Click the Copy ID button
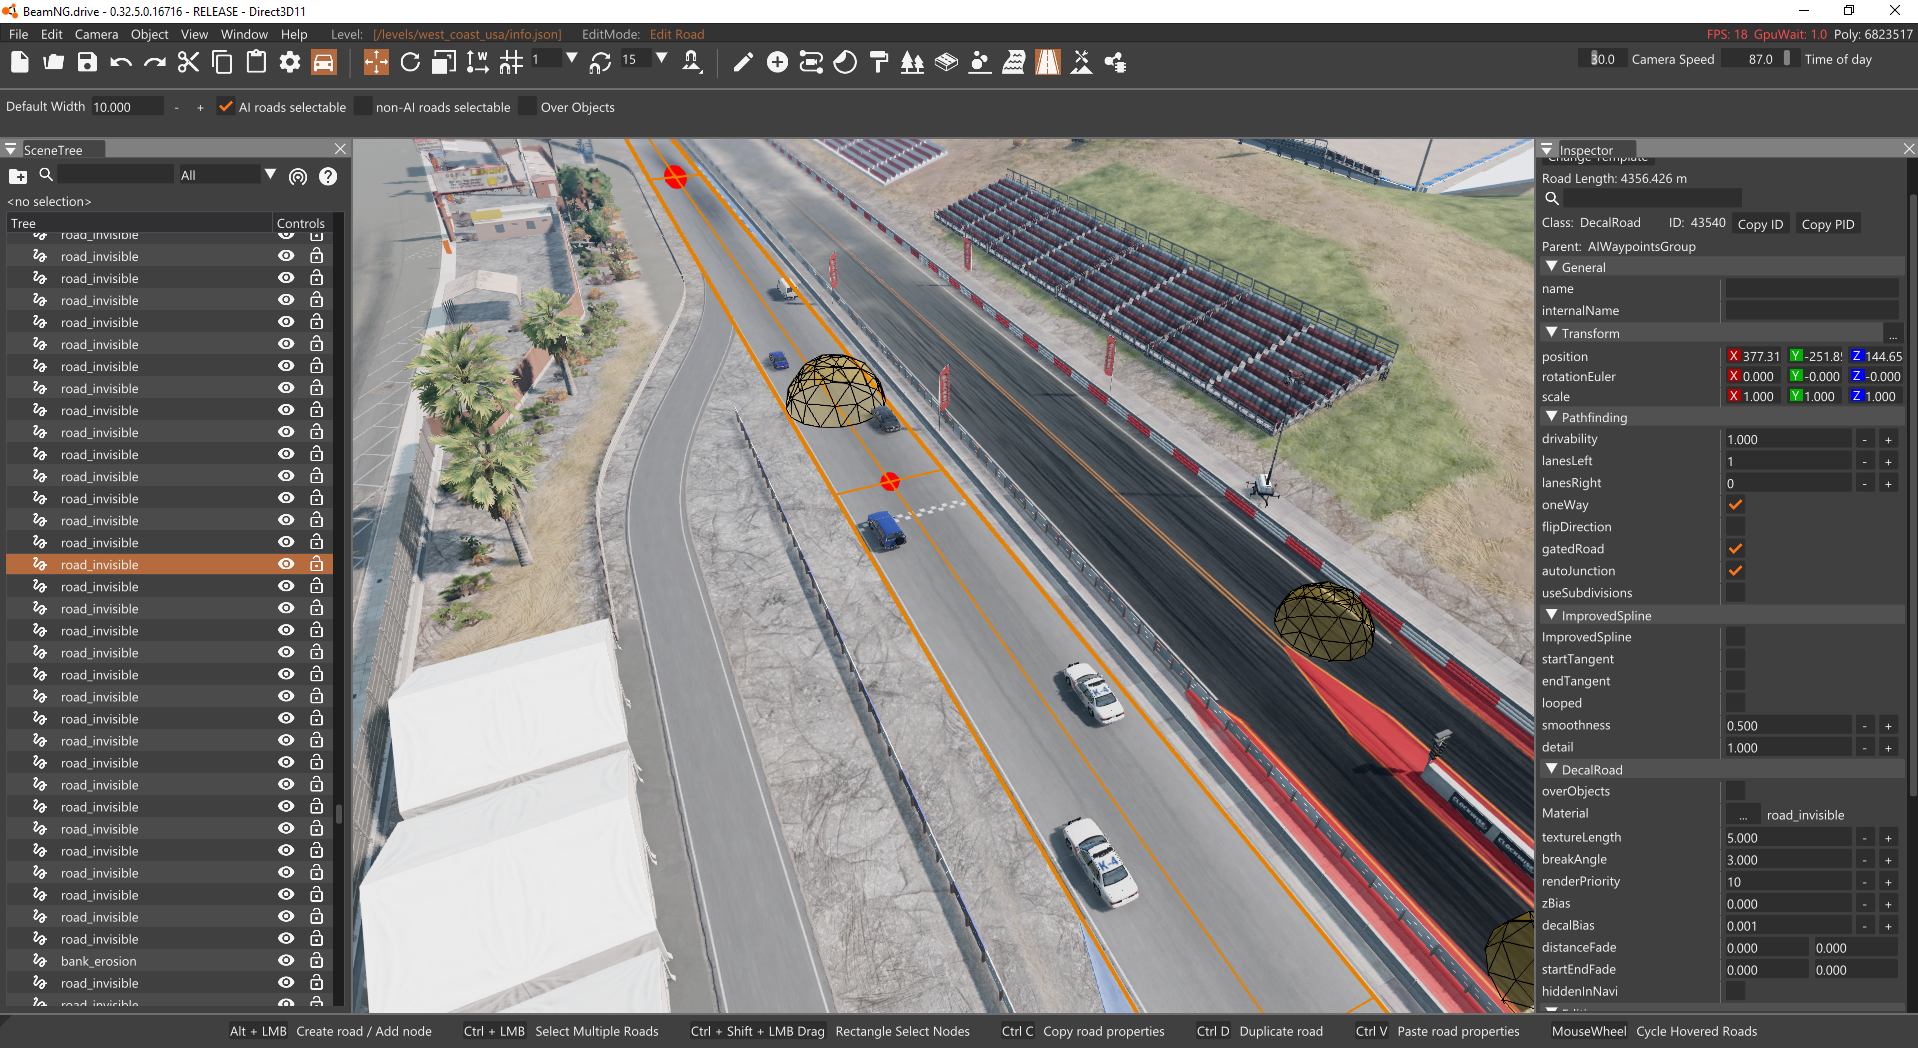Screen dimensions: 1918x1048 [1760, 224]
